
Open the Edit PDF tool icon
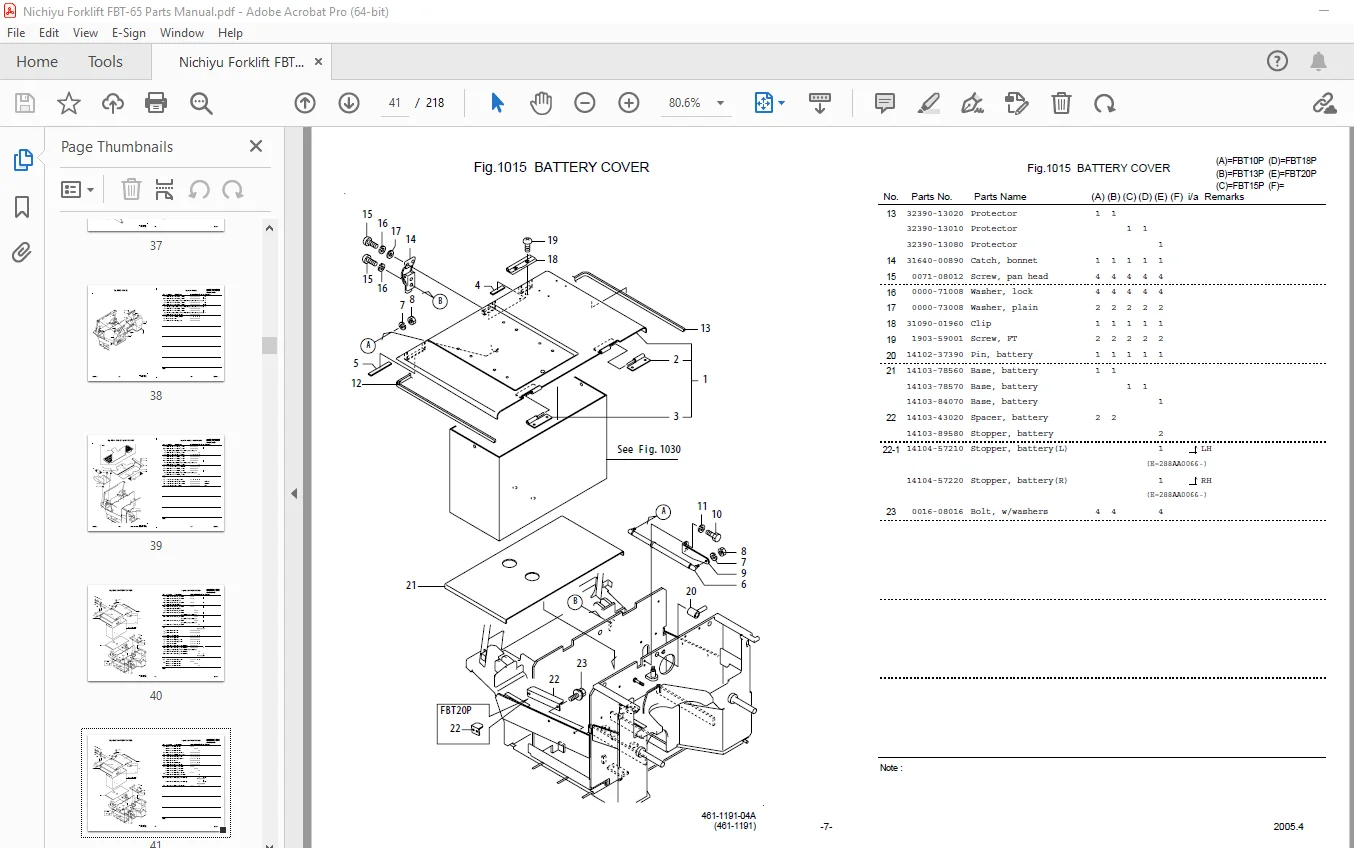(x=1017, y=103)
